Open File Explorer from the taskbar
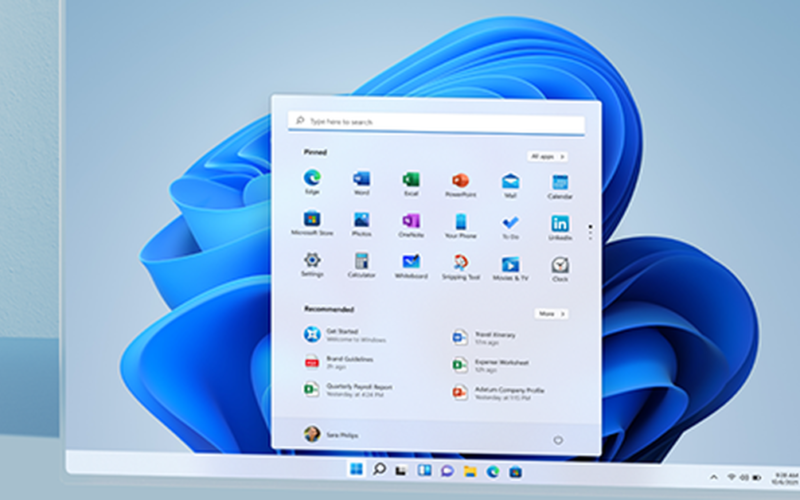The height and width of the screenshot is (500, 800). point(470,471)
